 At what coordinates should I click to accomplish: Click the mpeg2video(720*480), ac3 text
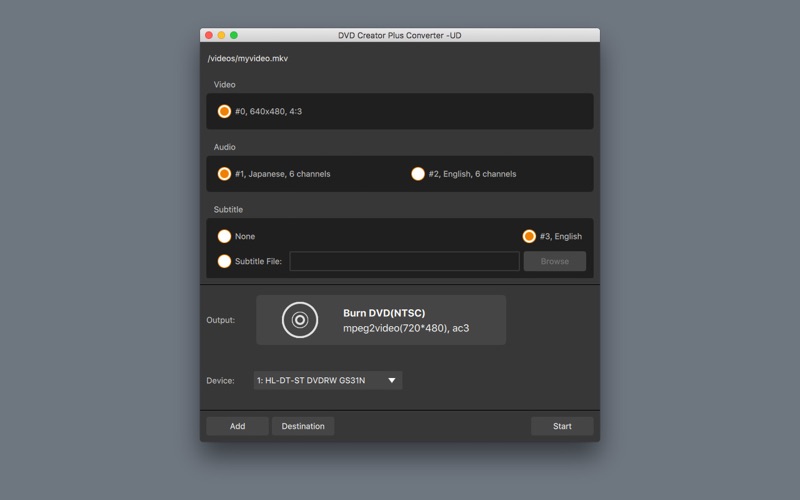pos(406,328)
